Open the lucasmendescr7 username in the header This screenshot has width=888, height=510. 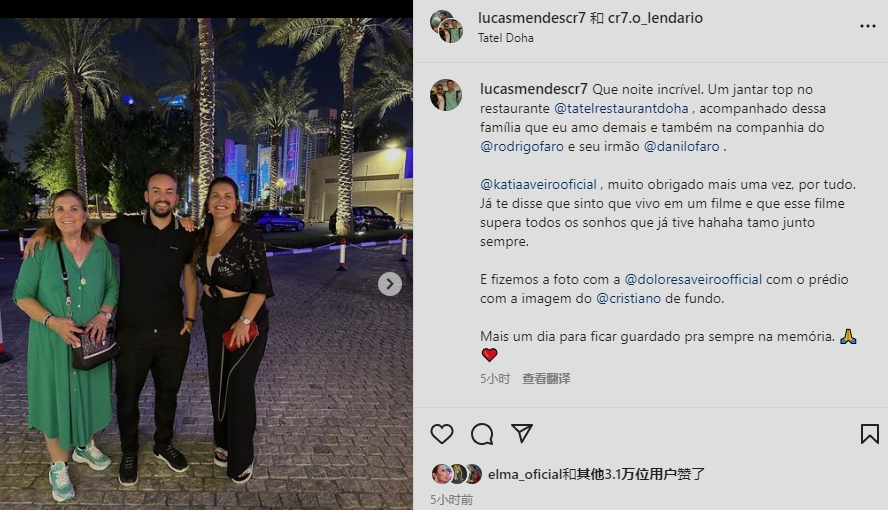[x=531, y=18]
